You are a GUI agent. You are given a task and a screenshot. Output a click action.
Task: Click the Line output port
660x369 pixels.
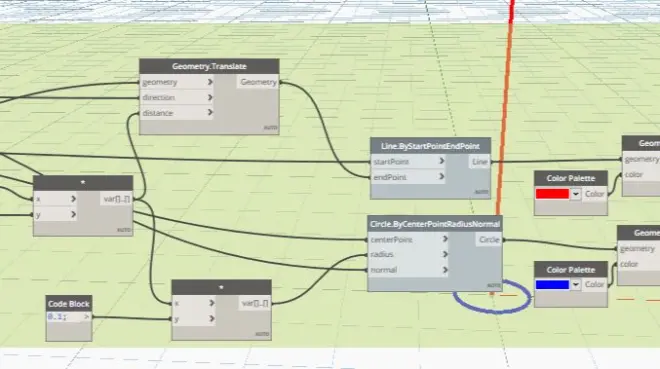click(479, 162)
